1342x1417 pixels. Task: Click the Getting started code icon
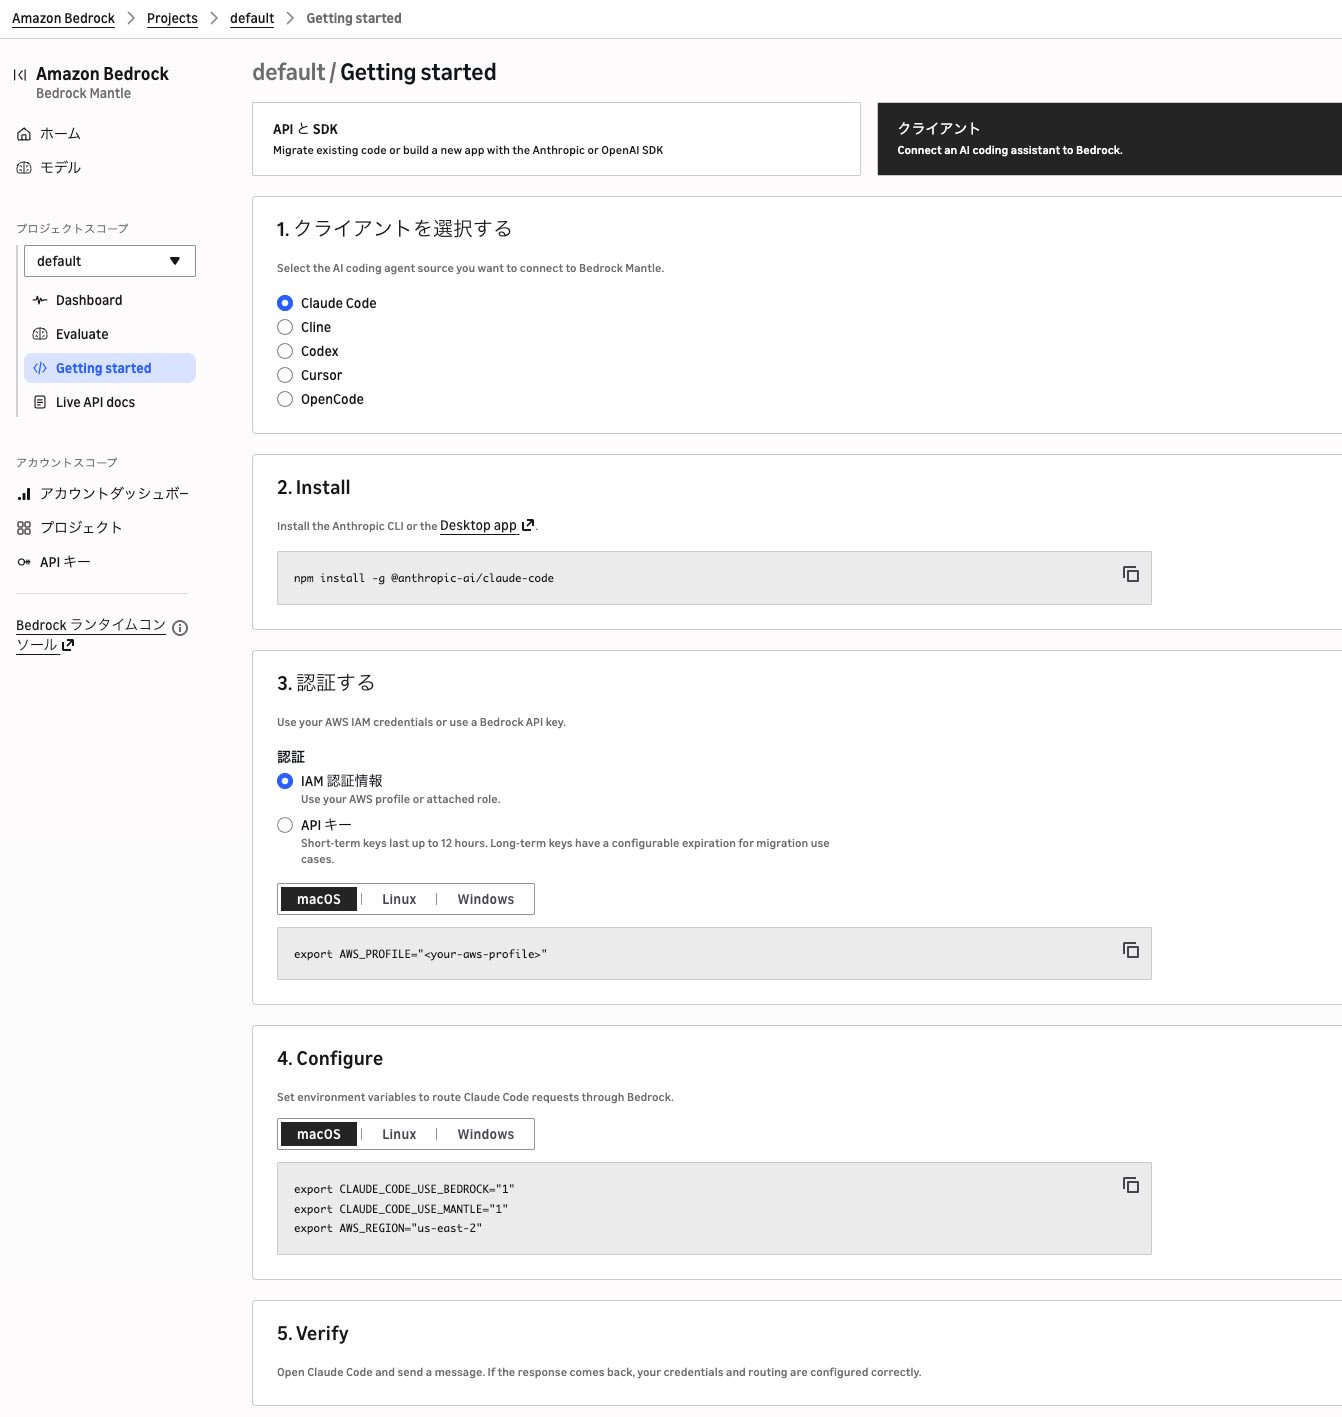(x=40, y=368)
